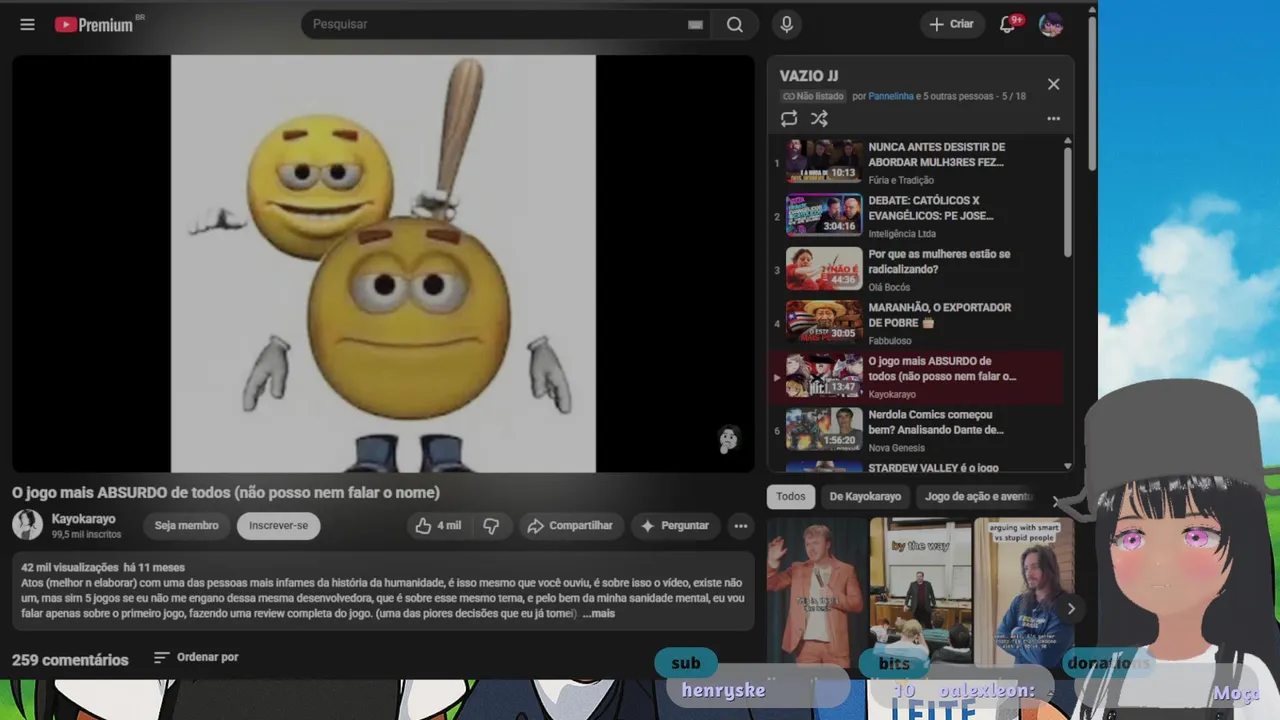Click the Criar button
Image resolution: width=1280 pixels, height=720 pixels.
coord(951,24)
